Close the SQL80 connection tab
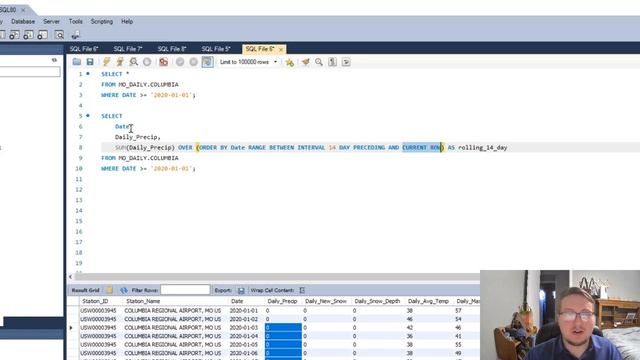 coord(23,9)
